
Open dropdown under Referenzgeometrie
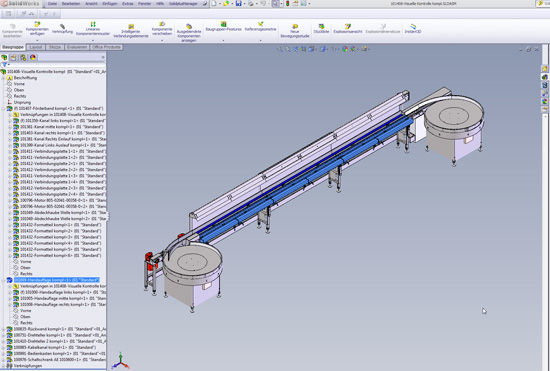point(261,41)
